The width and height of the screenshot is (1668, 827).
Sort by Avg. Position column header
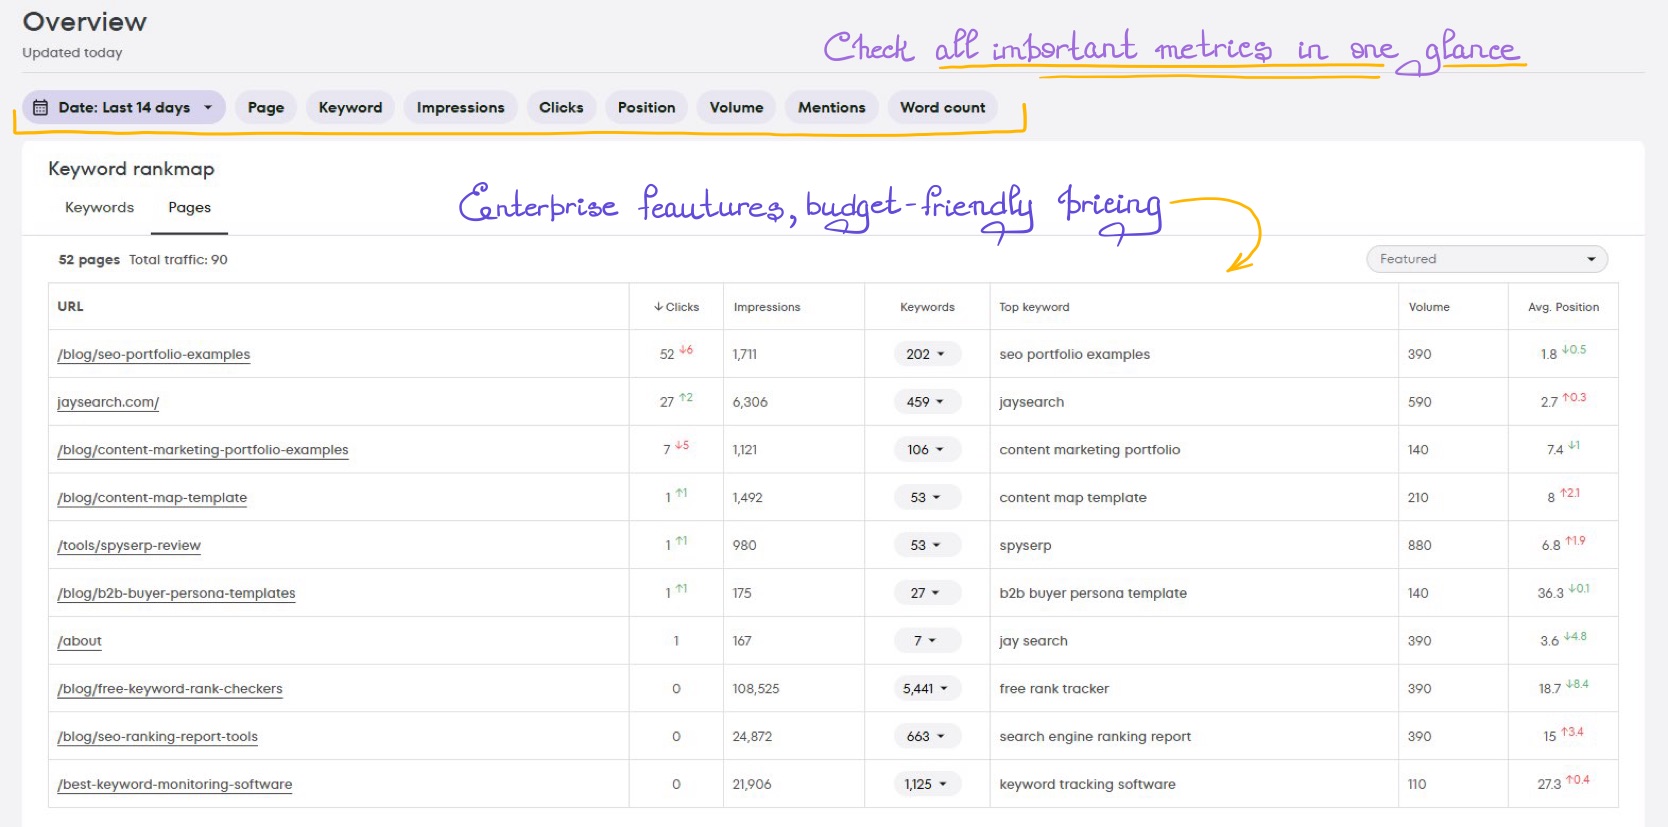pyautogui.click(x=1563, y=307)
